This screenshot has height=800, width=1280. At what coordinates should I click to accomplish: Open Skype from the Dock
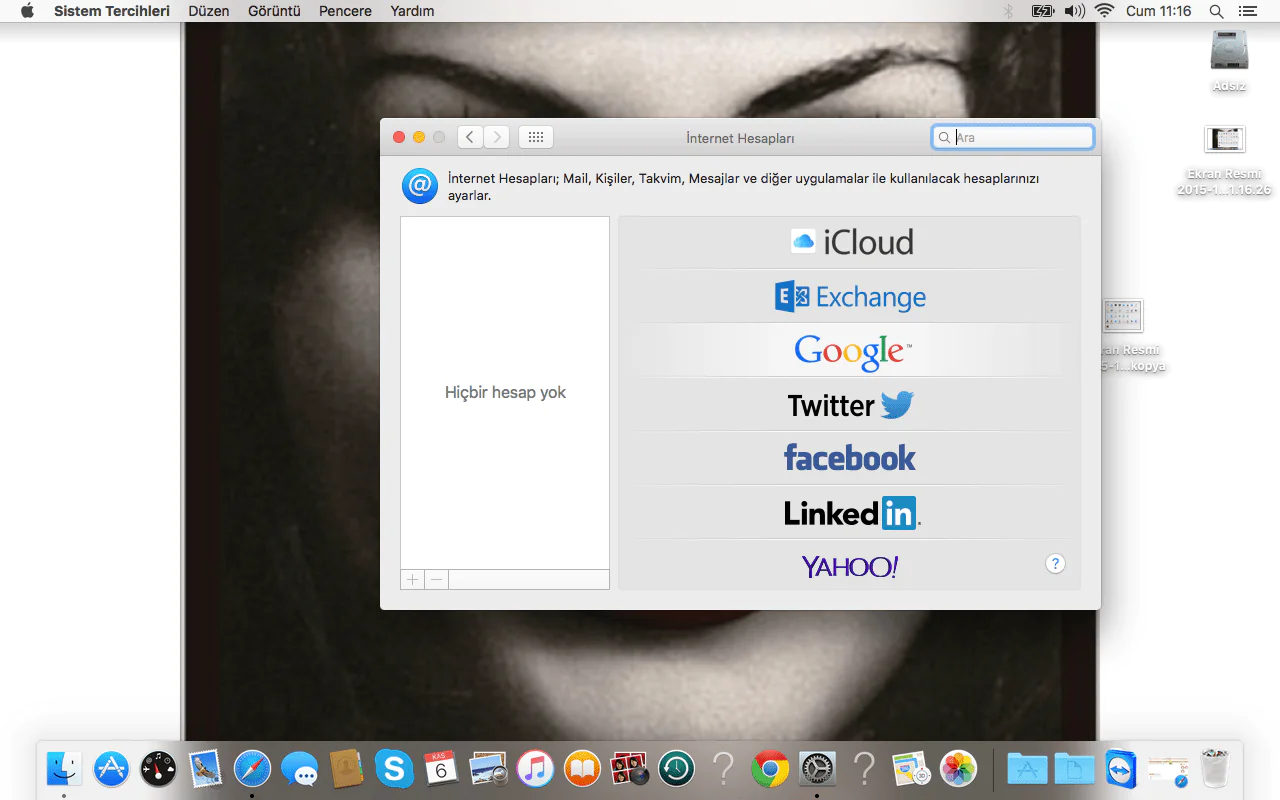pyautogui.click(x=393, y=768)
